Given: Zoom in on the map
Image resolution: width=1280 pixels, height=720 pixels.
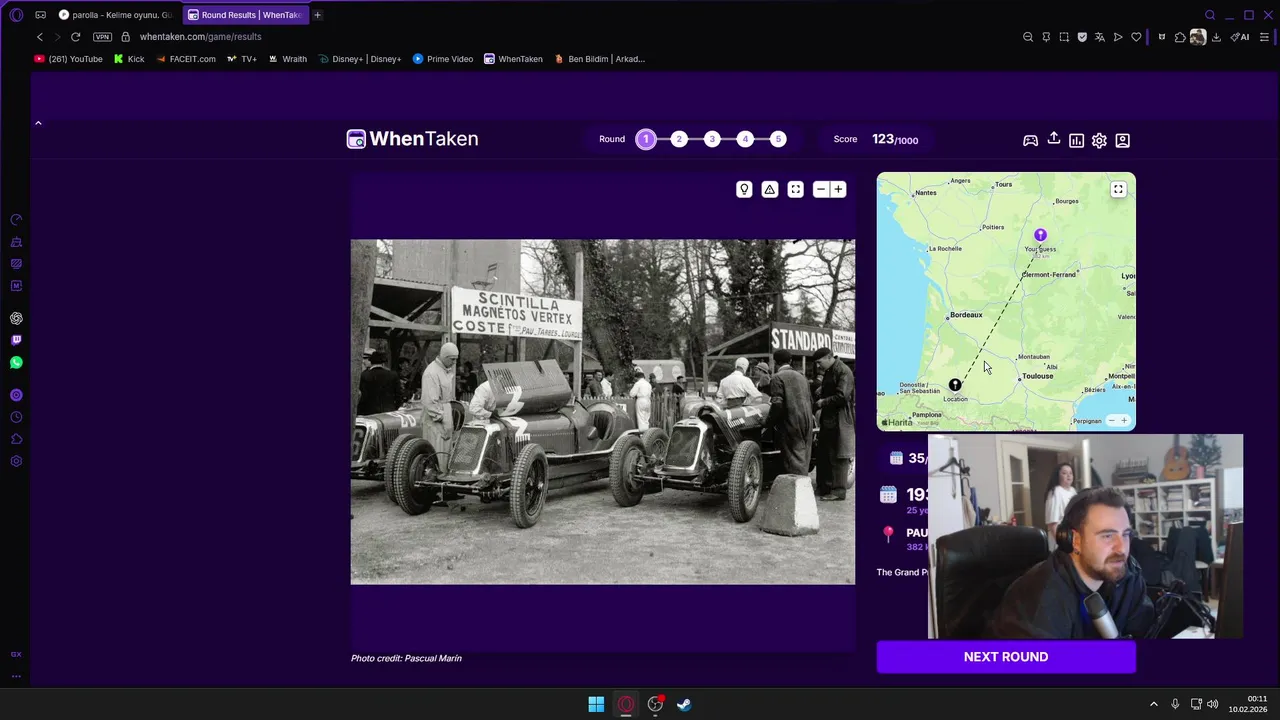Looking at the screenshot, I should click(x=1124, y=421).
